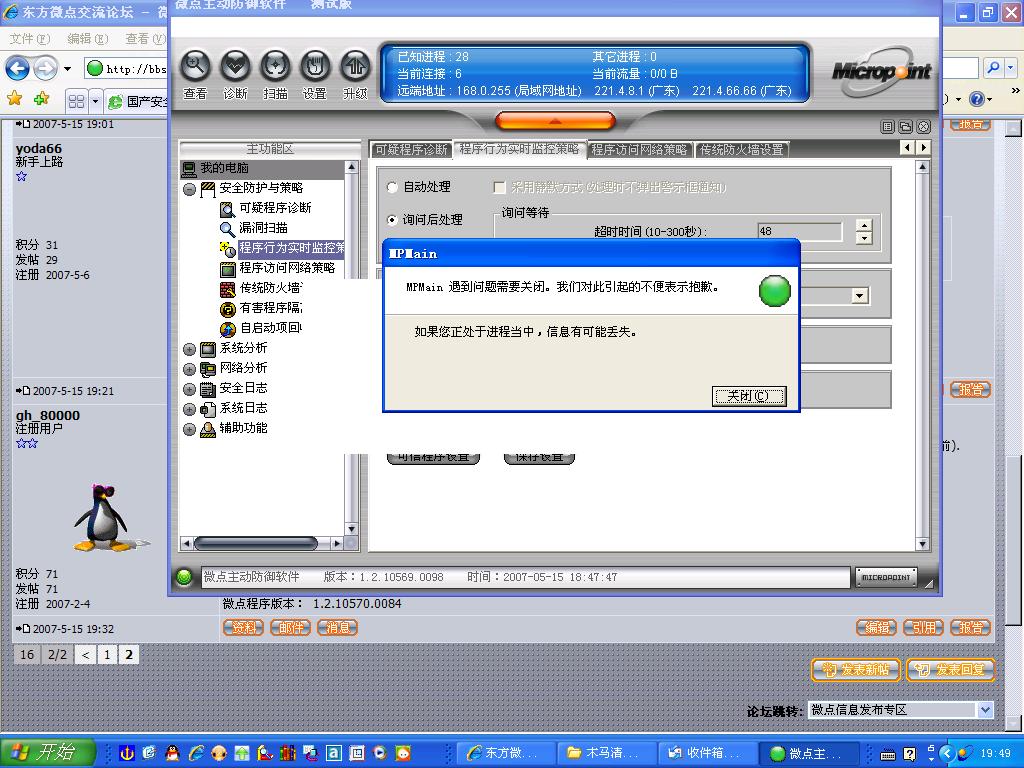Expand the 系统日志 tree node
The height and width of the screenshot is (768, 1024).
(189, 409)
